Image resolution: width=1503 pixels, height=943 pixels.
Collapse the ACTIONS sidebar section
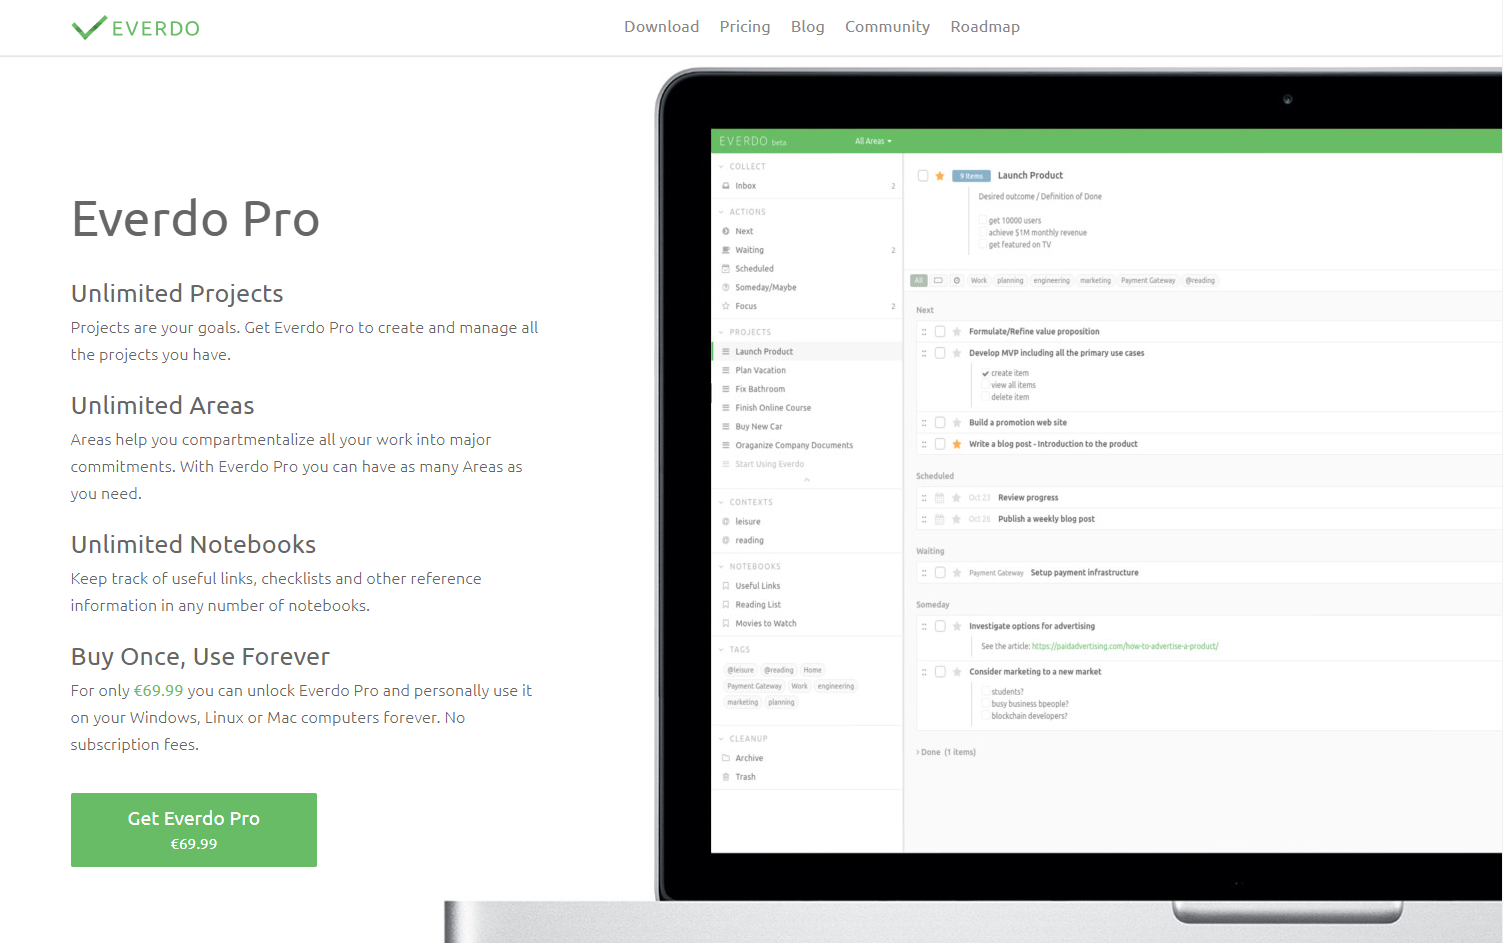pos(721,212)
